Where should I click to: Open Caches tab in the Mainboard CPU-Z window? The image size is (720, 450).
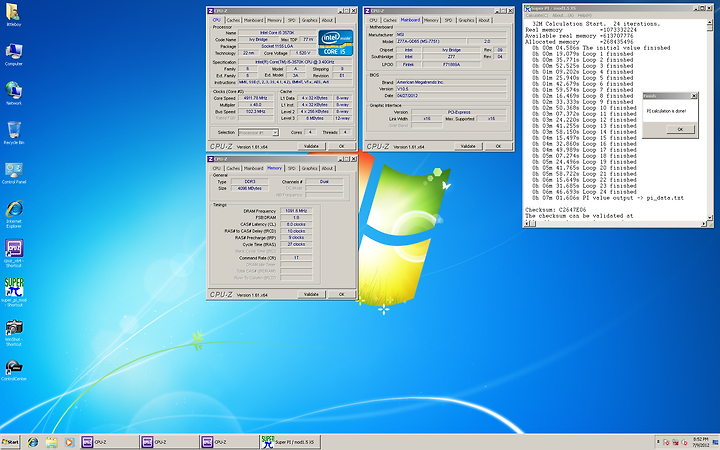click(x=390, y=20)
